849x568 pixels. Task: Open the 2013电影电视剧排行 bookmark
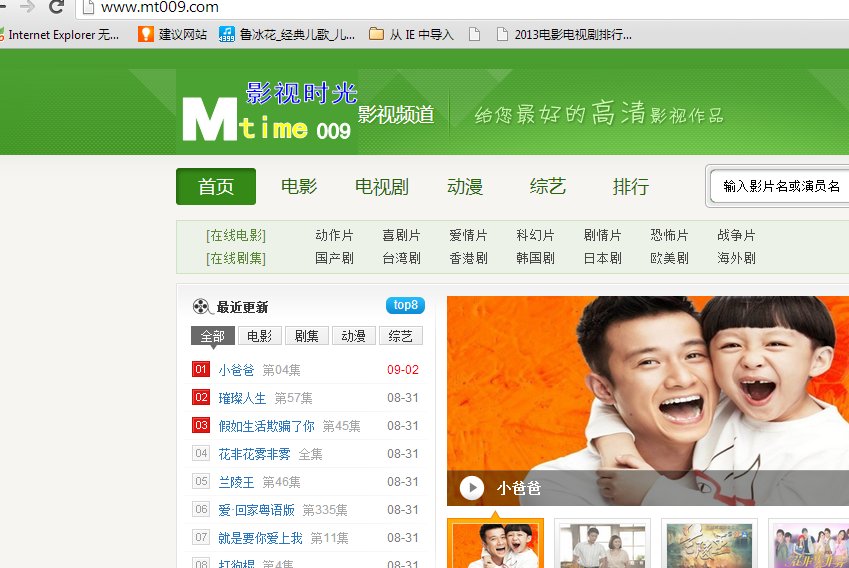(x=564, y=35)
